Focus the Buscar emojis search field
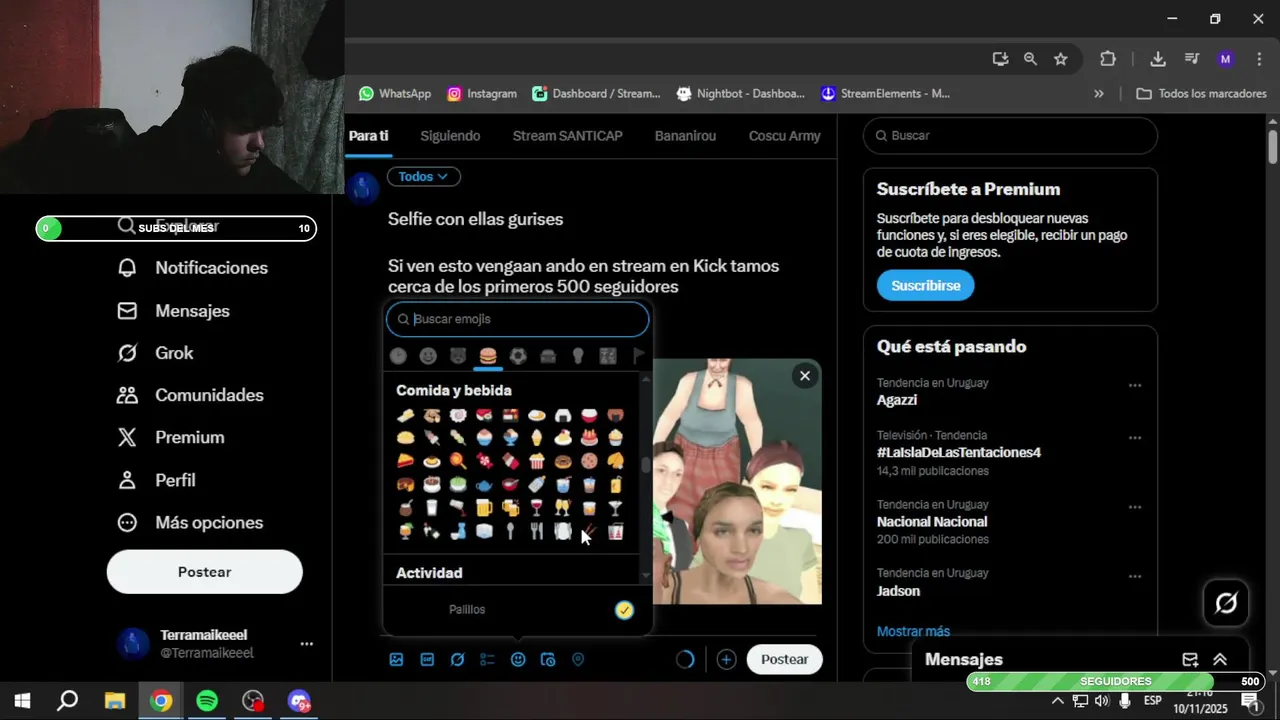1280x720 pixels. pyautogui.click(x=518, y=319)
